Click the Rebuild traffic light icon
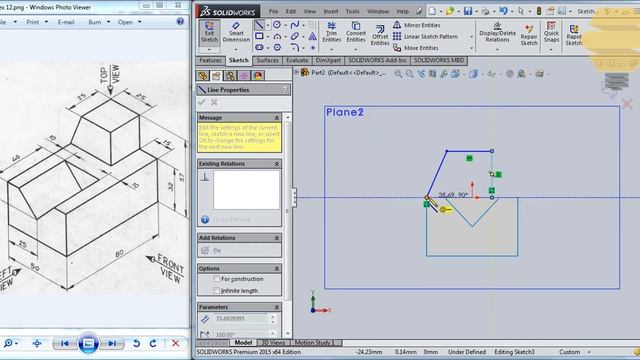 pyautogui.click(x=539, y=11)
